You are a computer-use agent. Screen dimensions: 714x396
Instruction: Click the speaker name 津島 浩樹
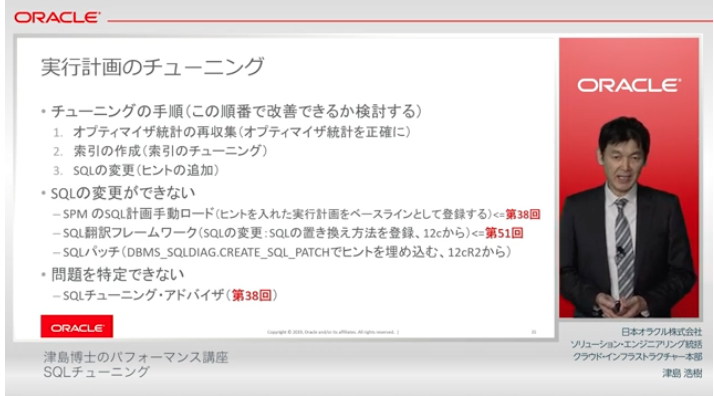pyautogui.click(x=682, y=373)
